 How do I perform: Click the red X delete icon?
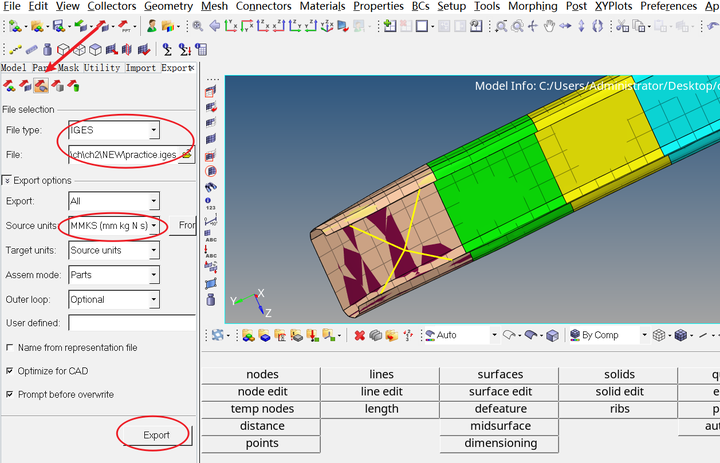pyautogui.click(x=360, y=335)
